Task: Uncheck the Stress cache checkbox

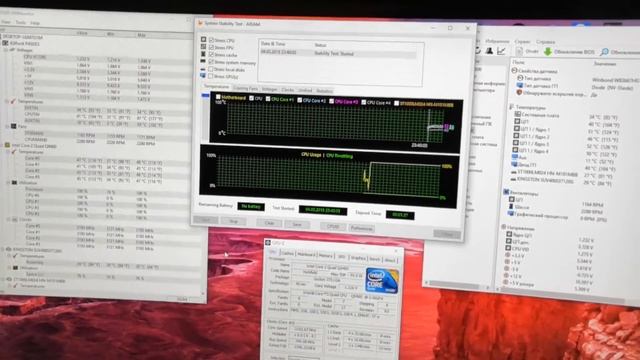Action: tap(211, 54)
